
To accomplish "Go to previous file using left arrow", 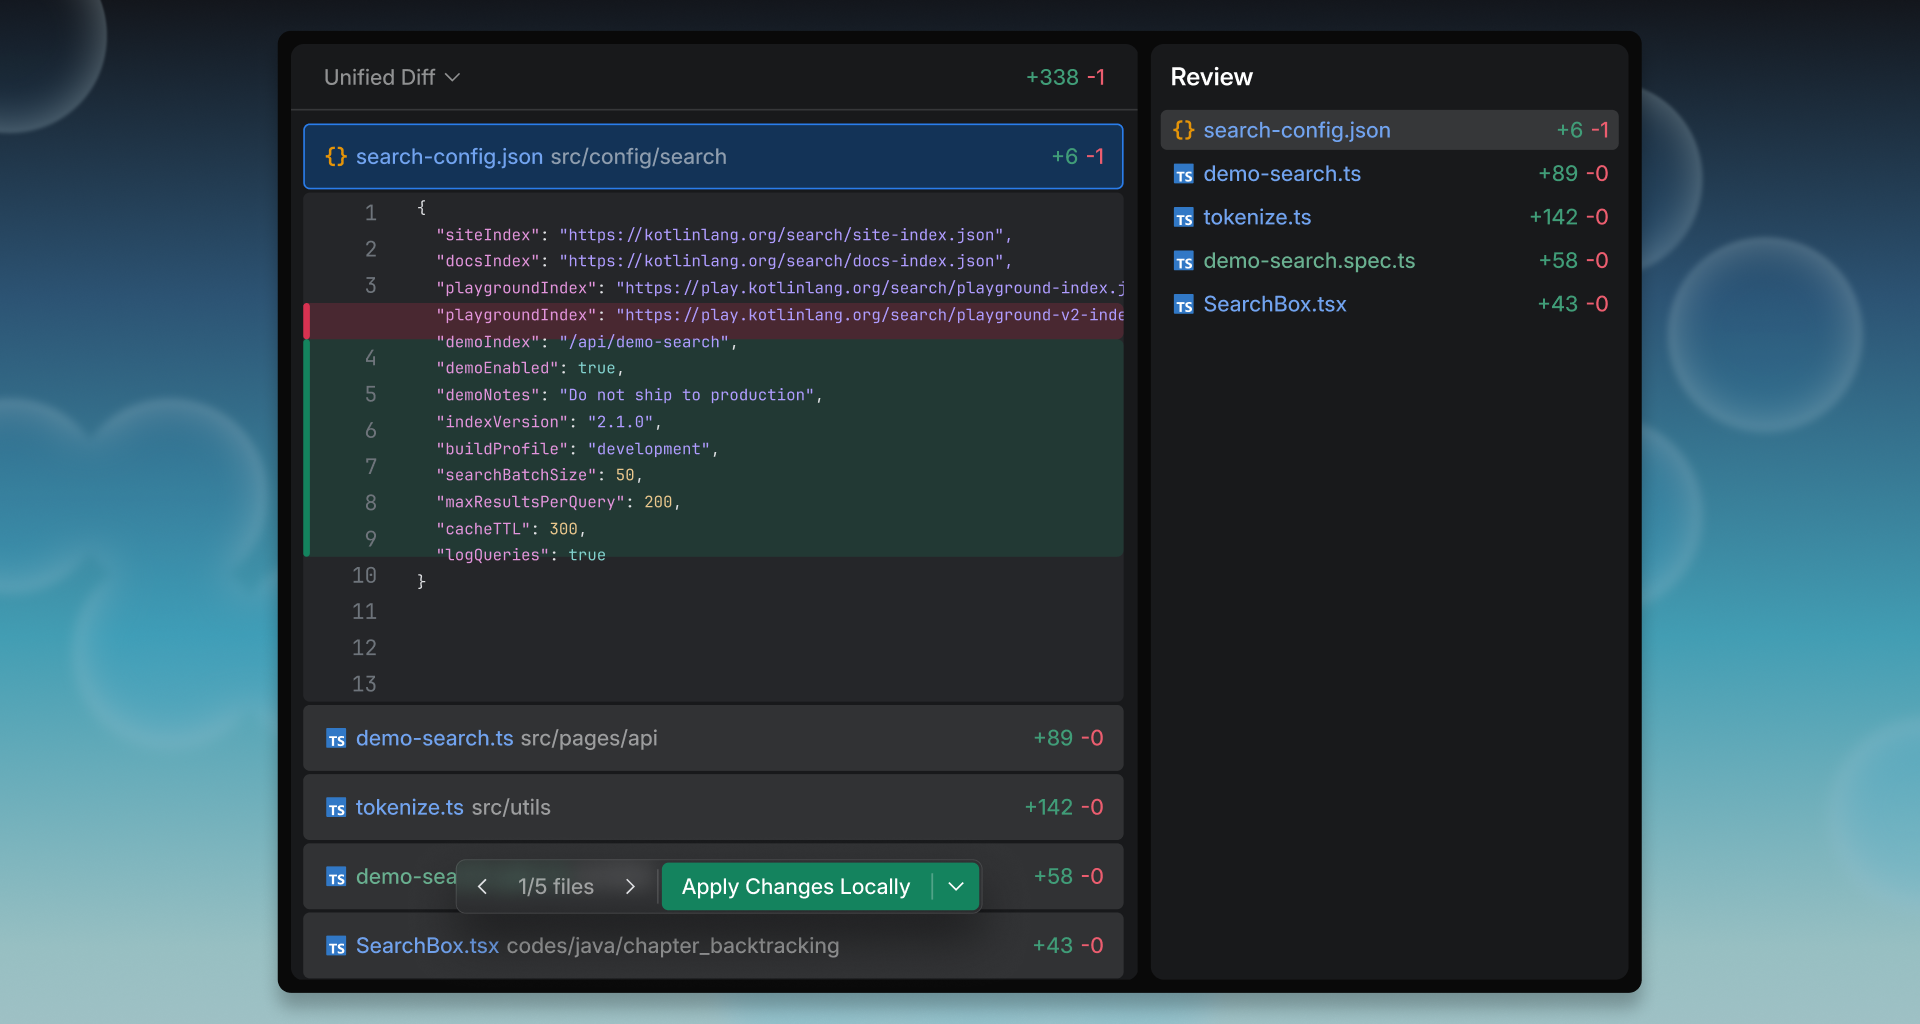I will click(x=483, y=887).
